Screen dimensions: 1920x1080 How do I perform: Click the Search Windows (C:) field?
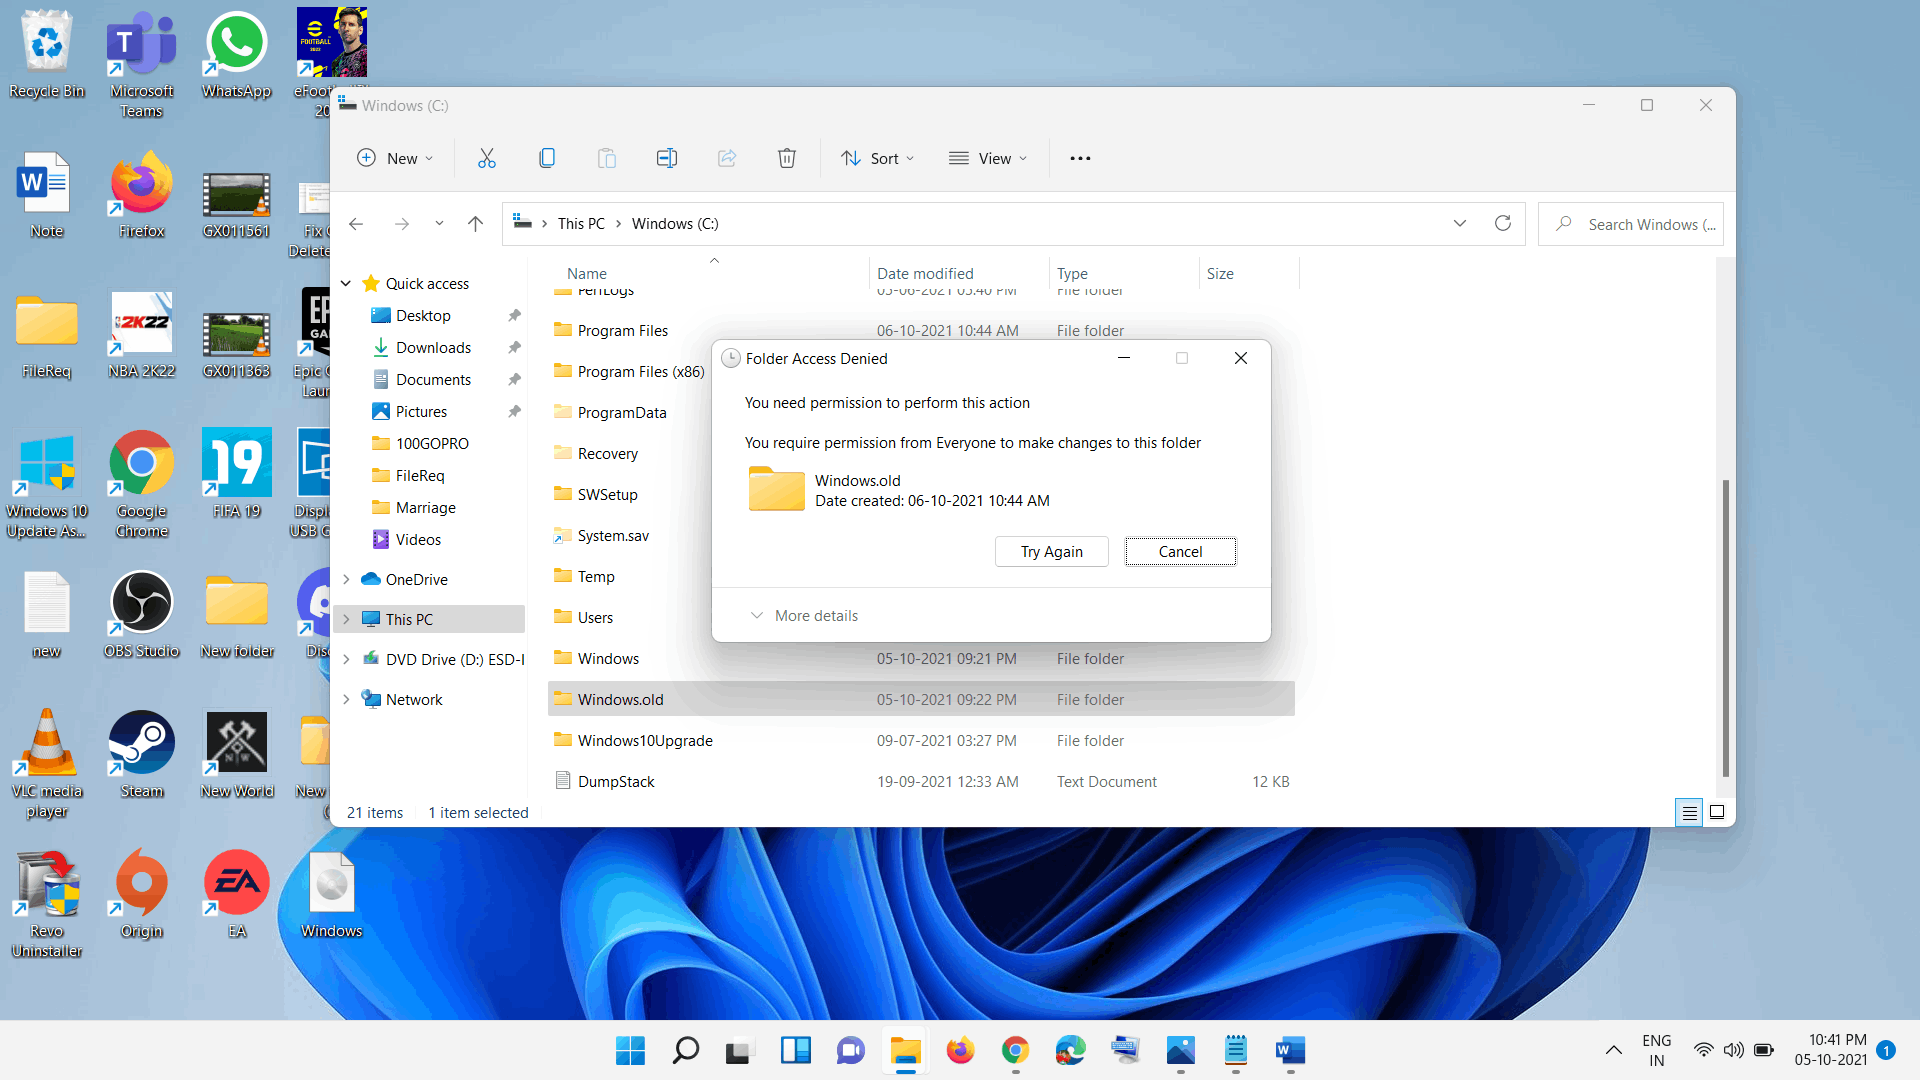[x=1630, y=224]
